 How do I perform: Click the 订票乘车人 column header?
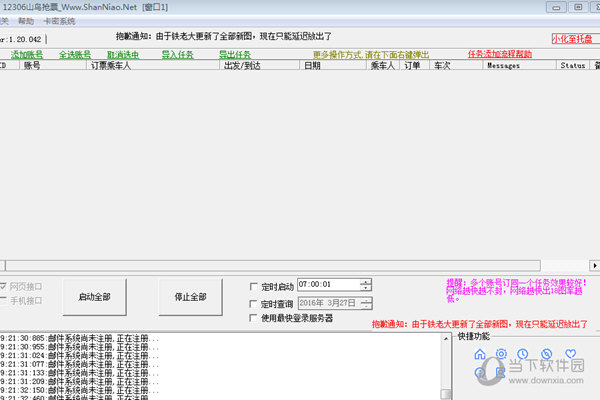click(x=153, y=65)
